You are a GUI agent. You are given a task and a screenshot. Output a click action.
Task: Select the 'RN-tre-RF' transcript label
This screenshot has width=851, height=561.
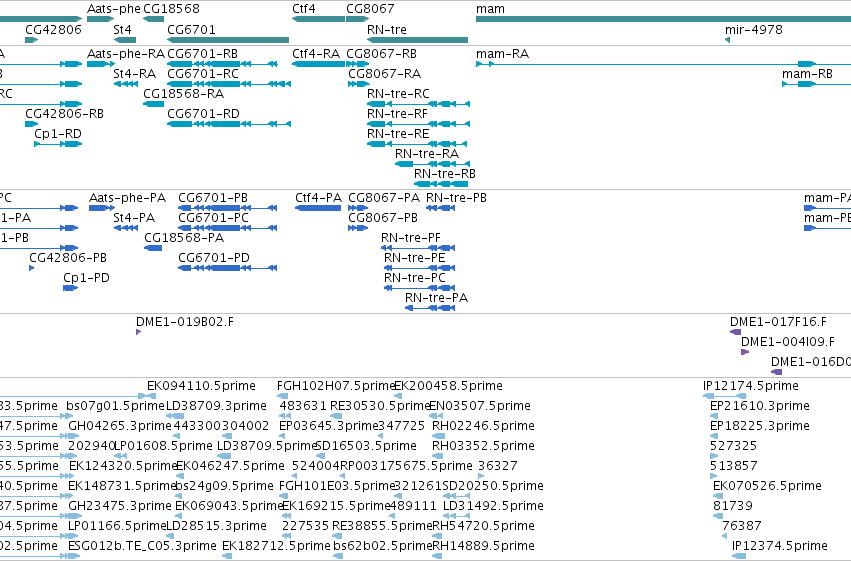(397, 113)
